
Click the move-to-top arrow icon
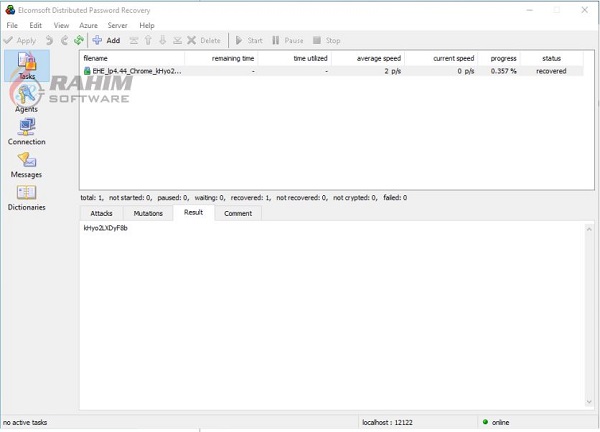[x=134, y=40]
